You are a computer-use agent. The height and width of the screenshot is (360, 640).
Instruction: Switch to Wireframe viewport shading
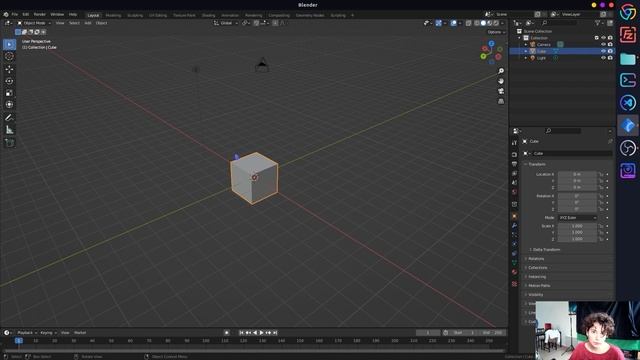(477, 23)
